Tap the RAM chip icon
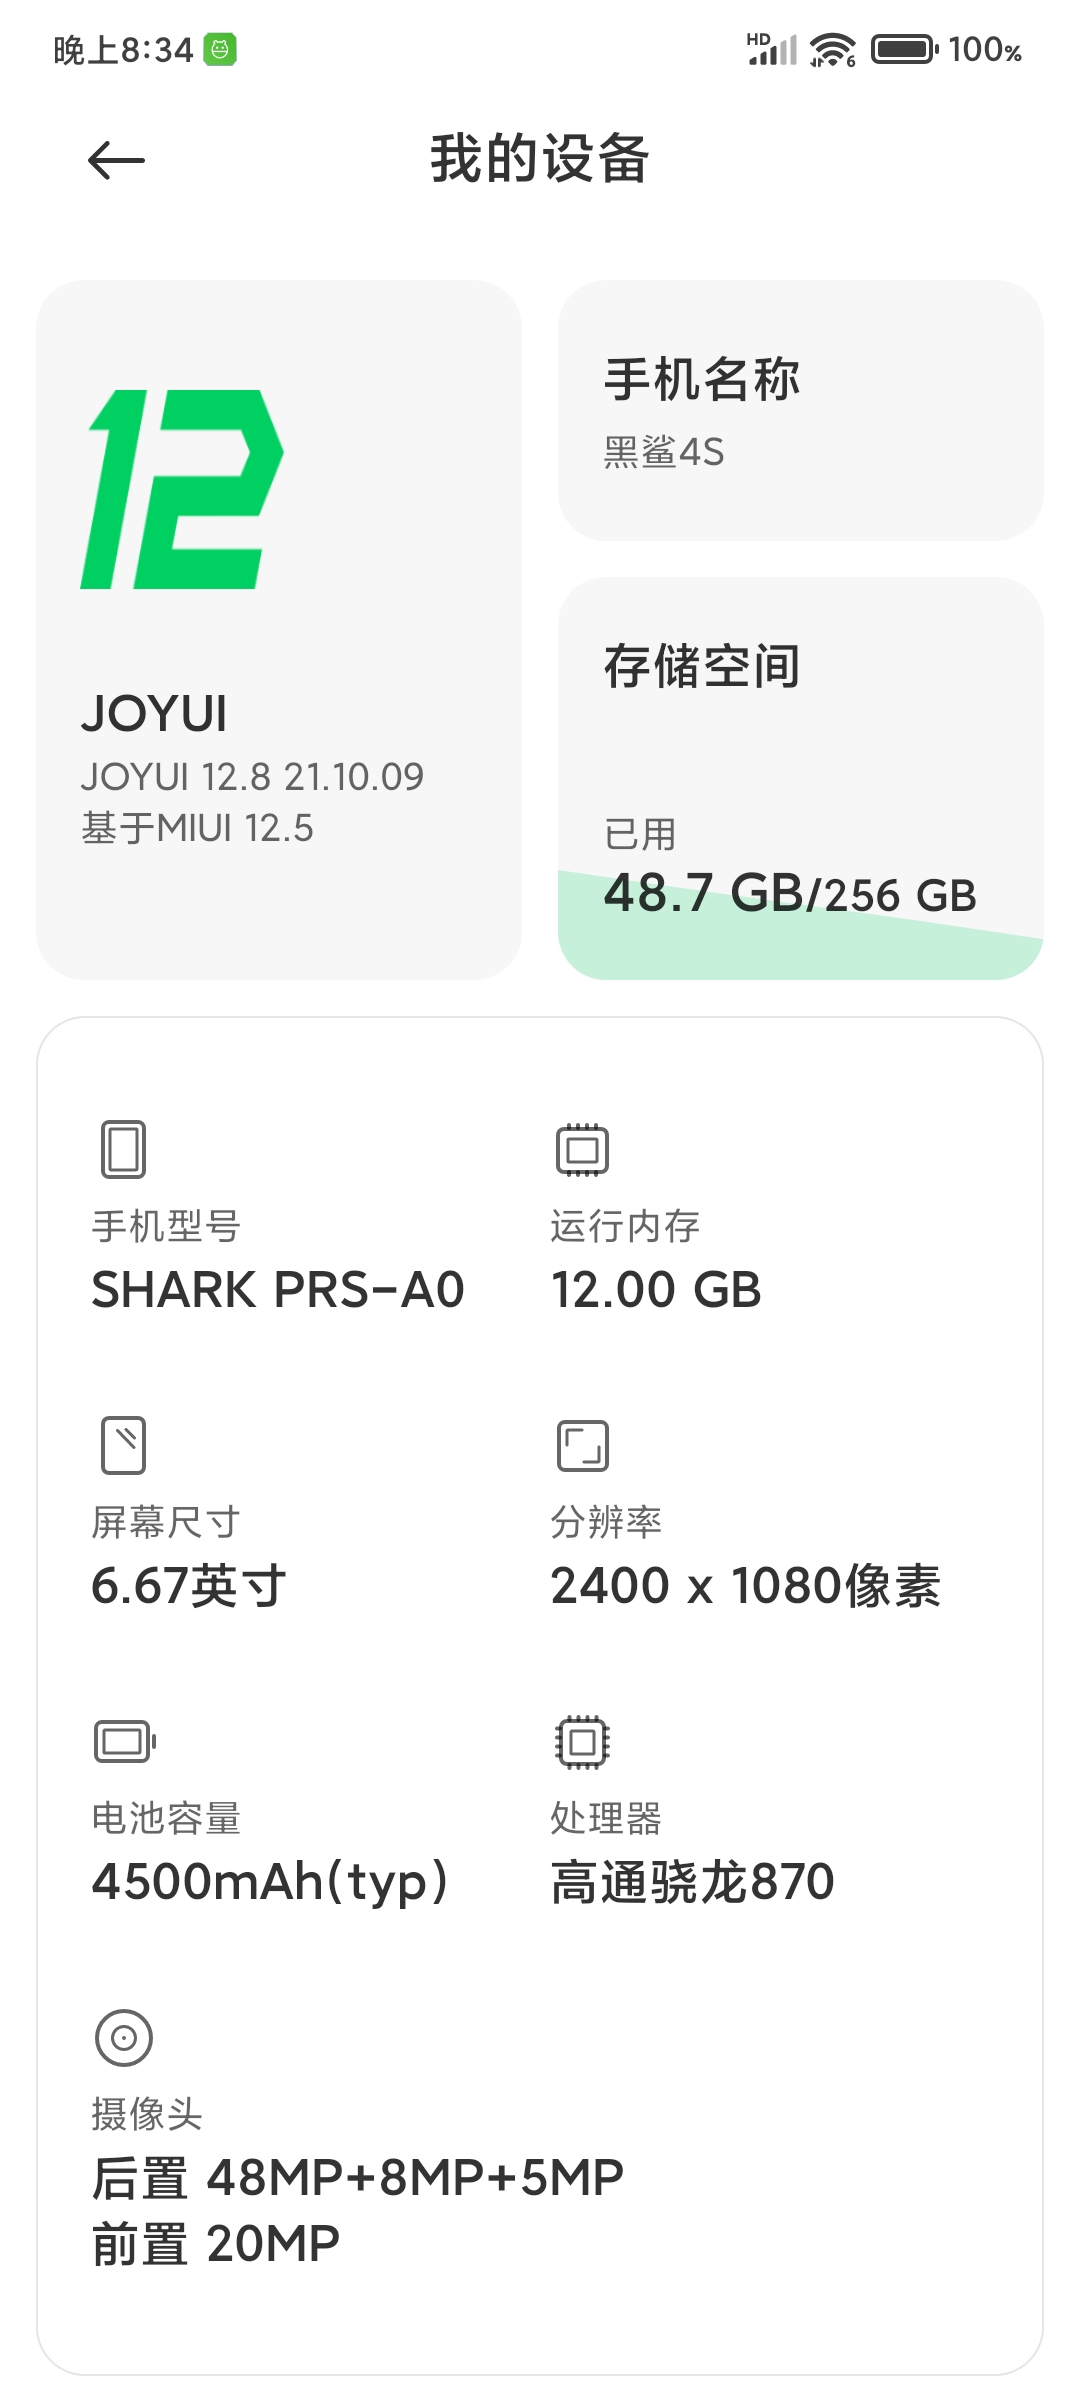The image size is (1080, 2400). coord(583,1149)
